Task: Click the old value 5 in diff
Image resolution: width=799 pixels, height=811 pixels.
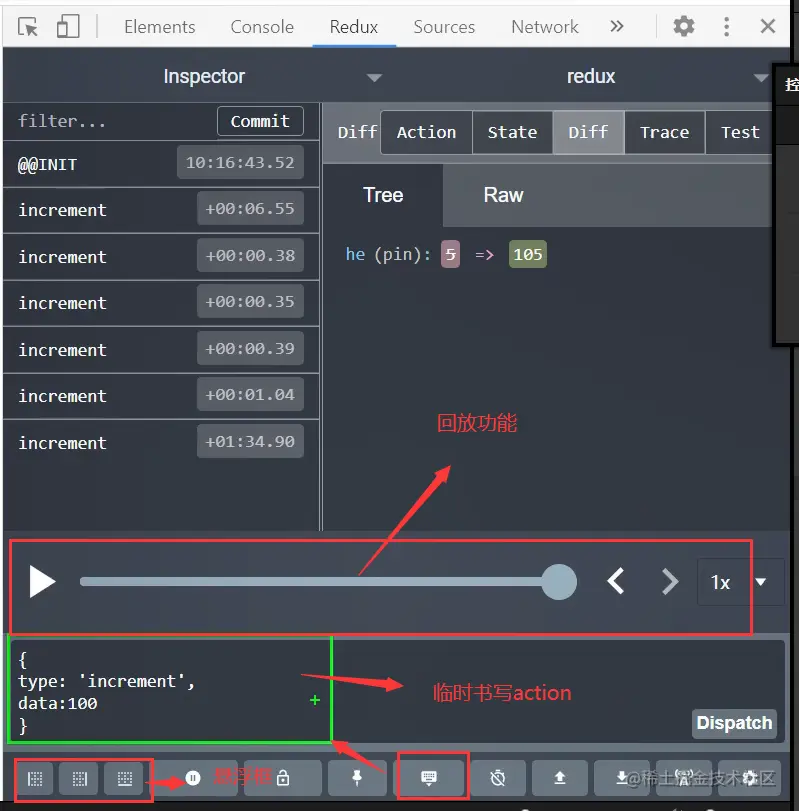Action: tap(450, 254)
